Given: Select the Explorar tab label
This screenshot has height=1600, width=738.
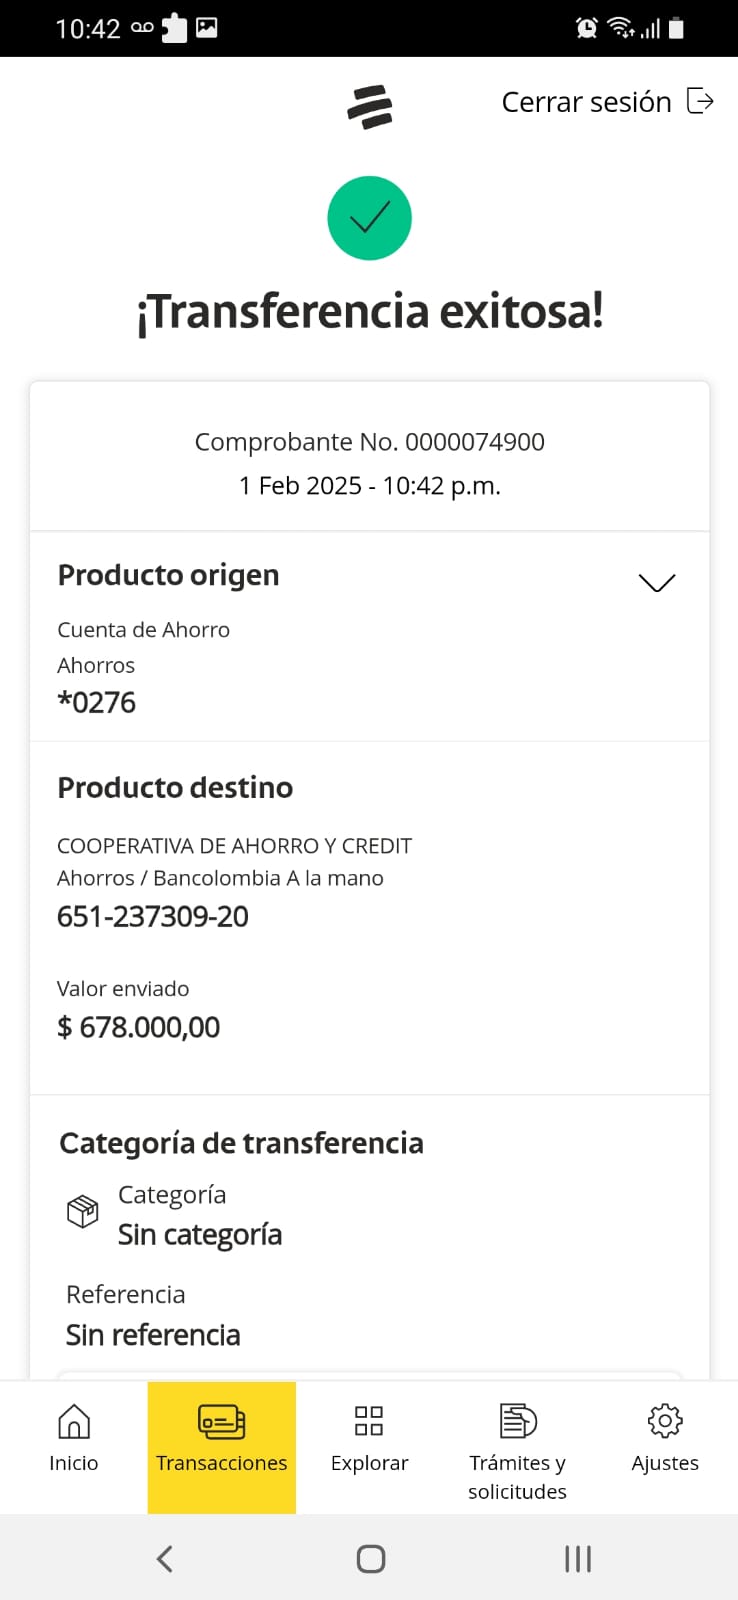Looking at the screenshot, I should [x=369, y=1463].
